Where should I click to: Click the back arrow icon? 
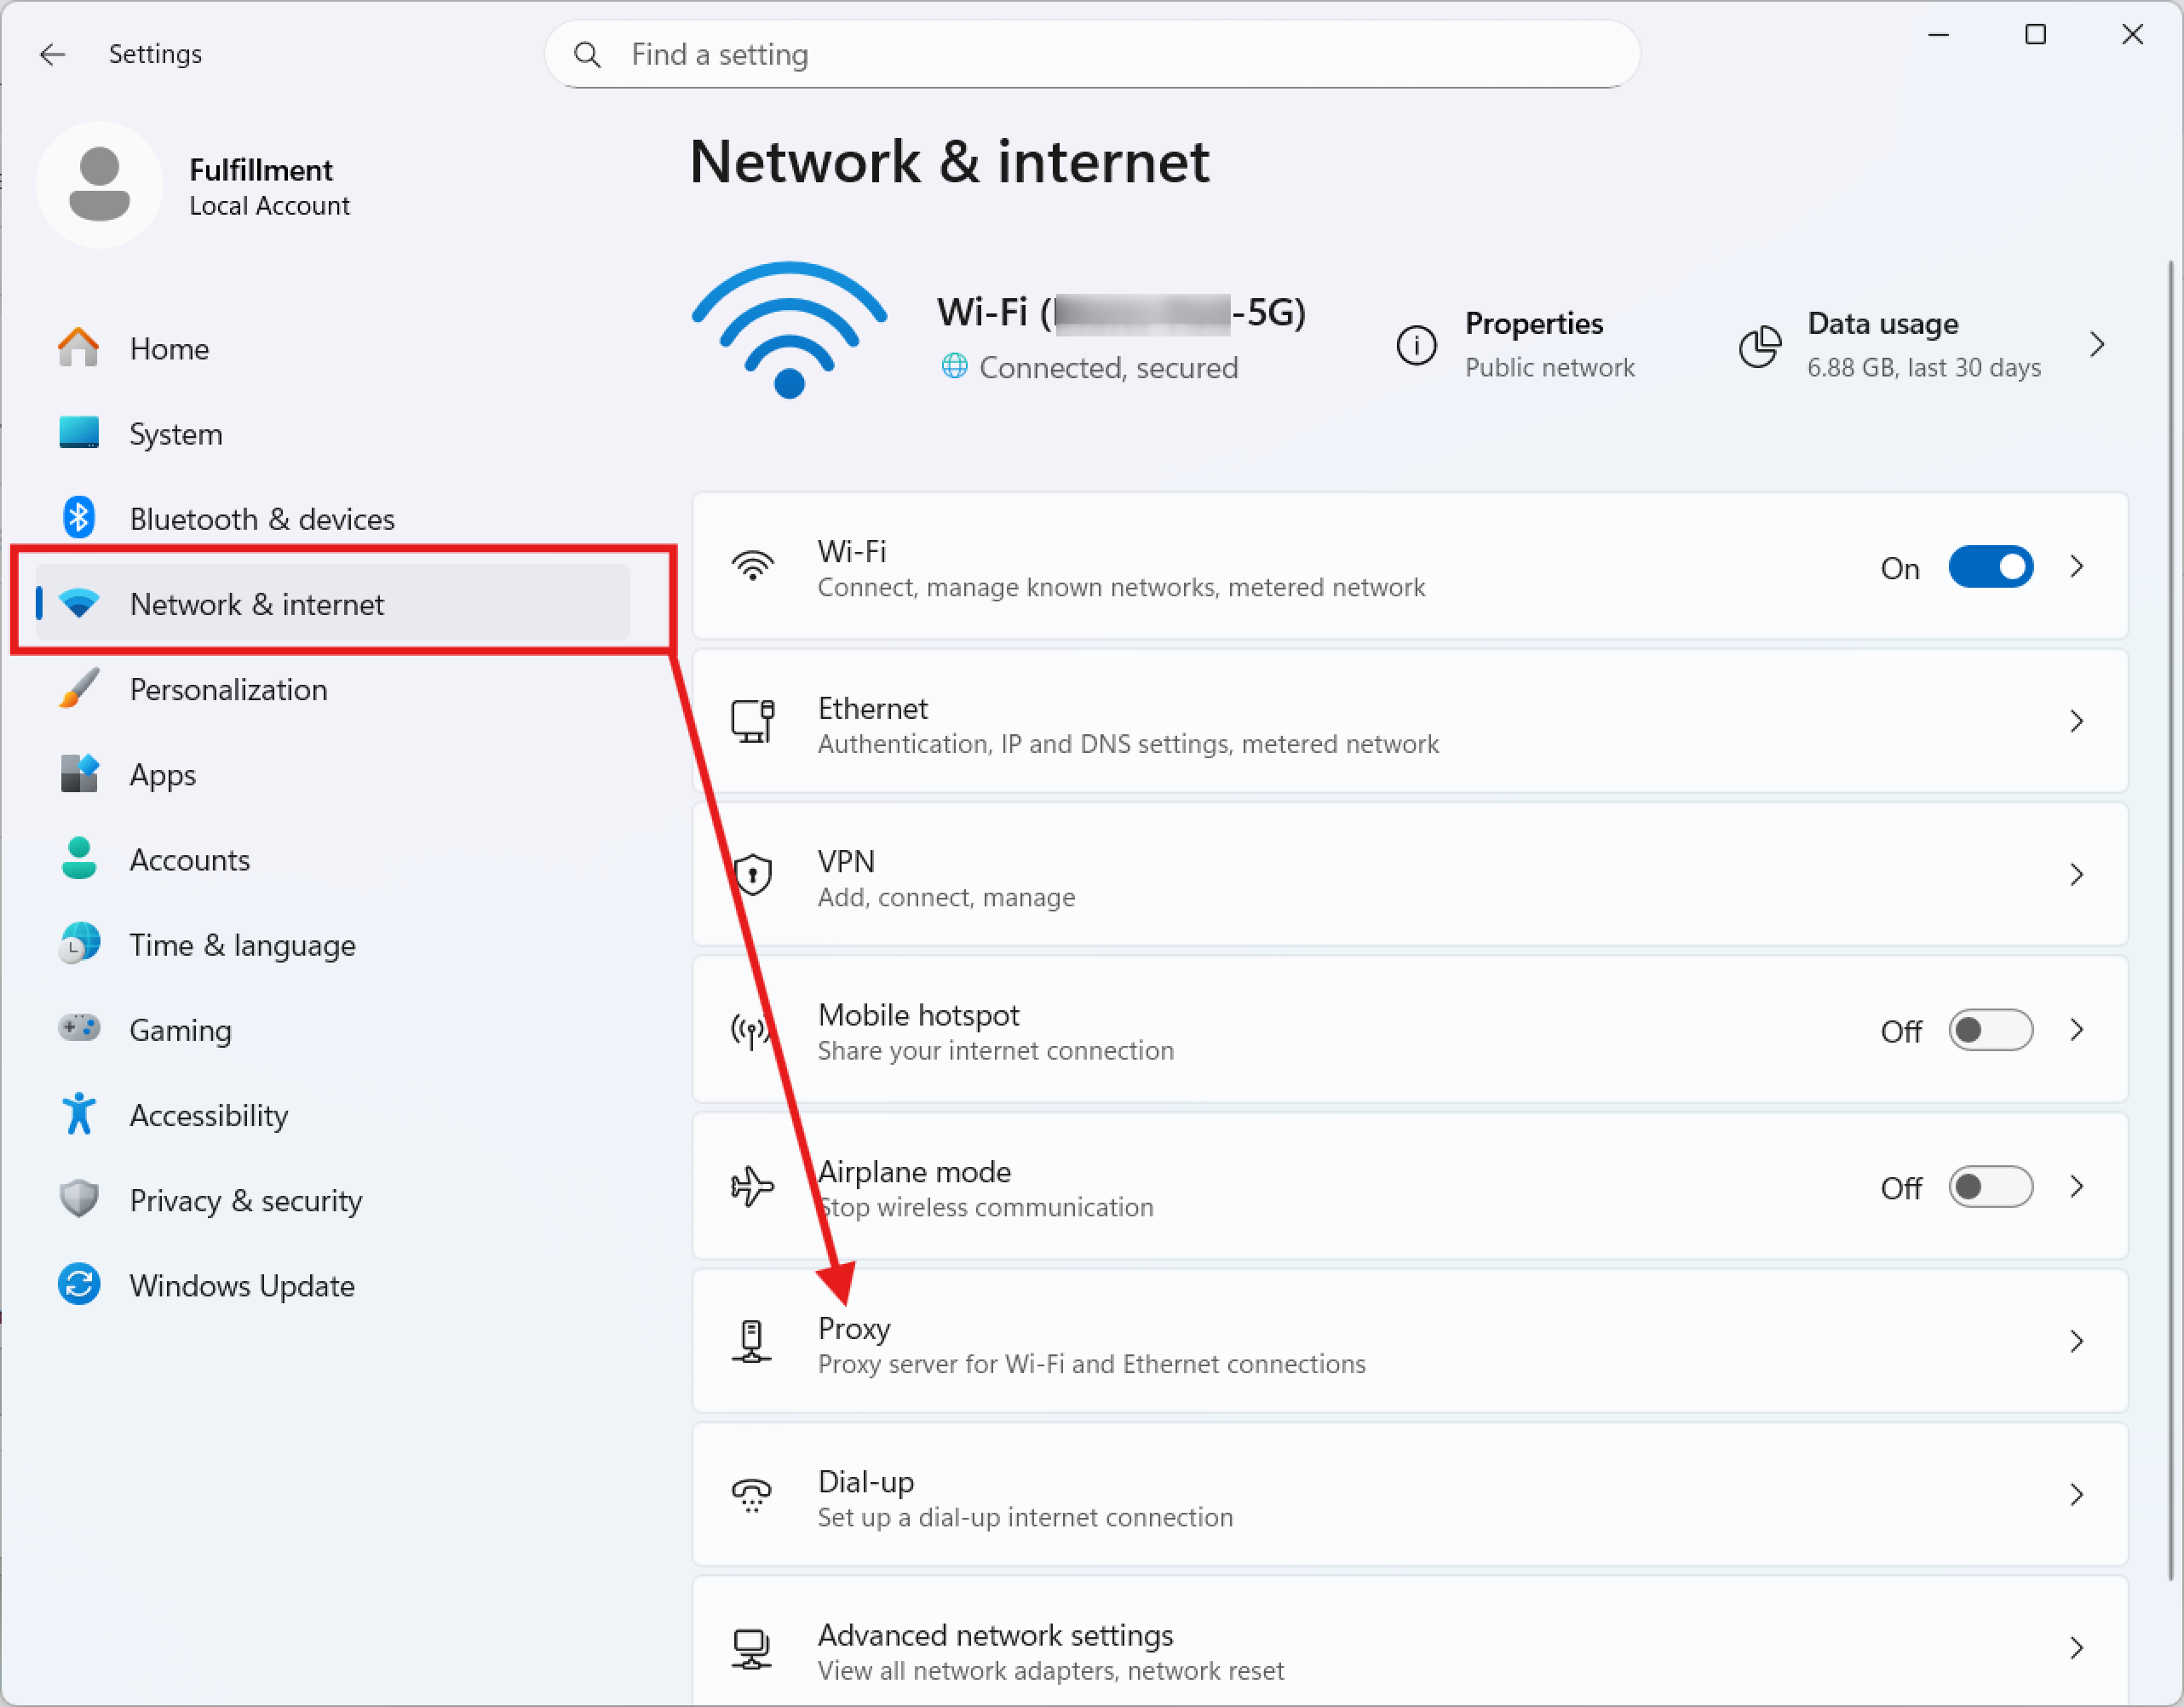(52, 54)
